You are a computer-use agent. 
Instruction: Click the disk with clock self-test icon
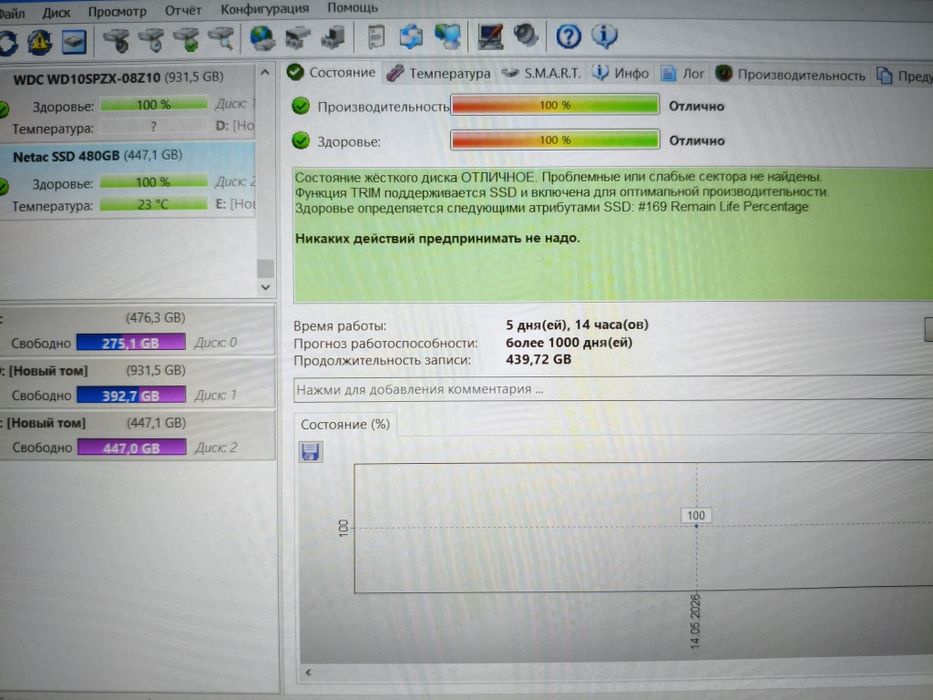click(x=151, y=40)
